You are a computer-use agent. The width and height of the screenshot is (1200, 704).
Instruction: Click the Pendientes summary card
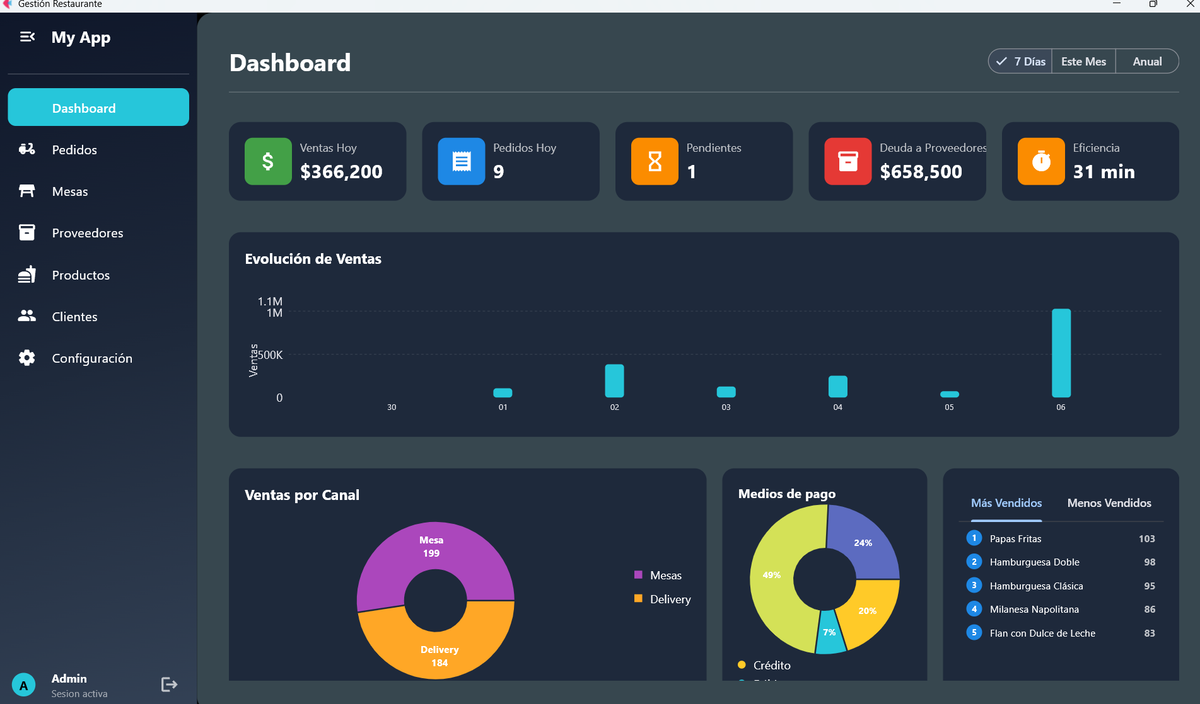(703, 161)
